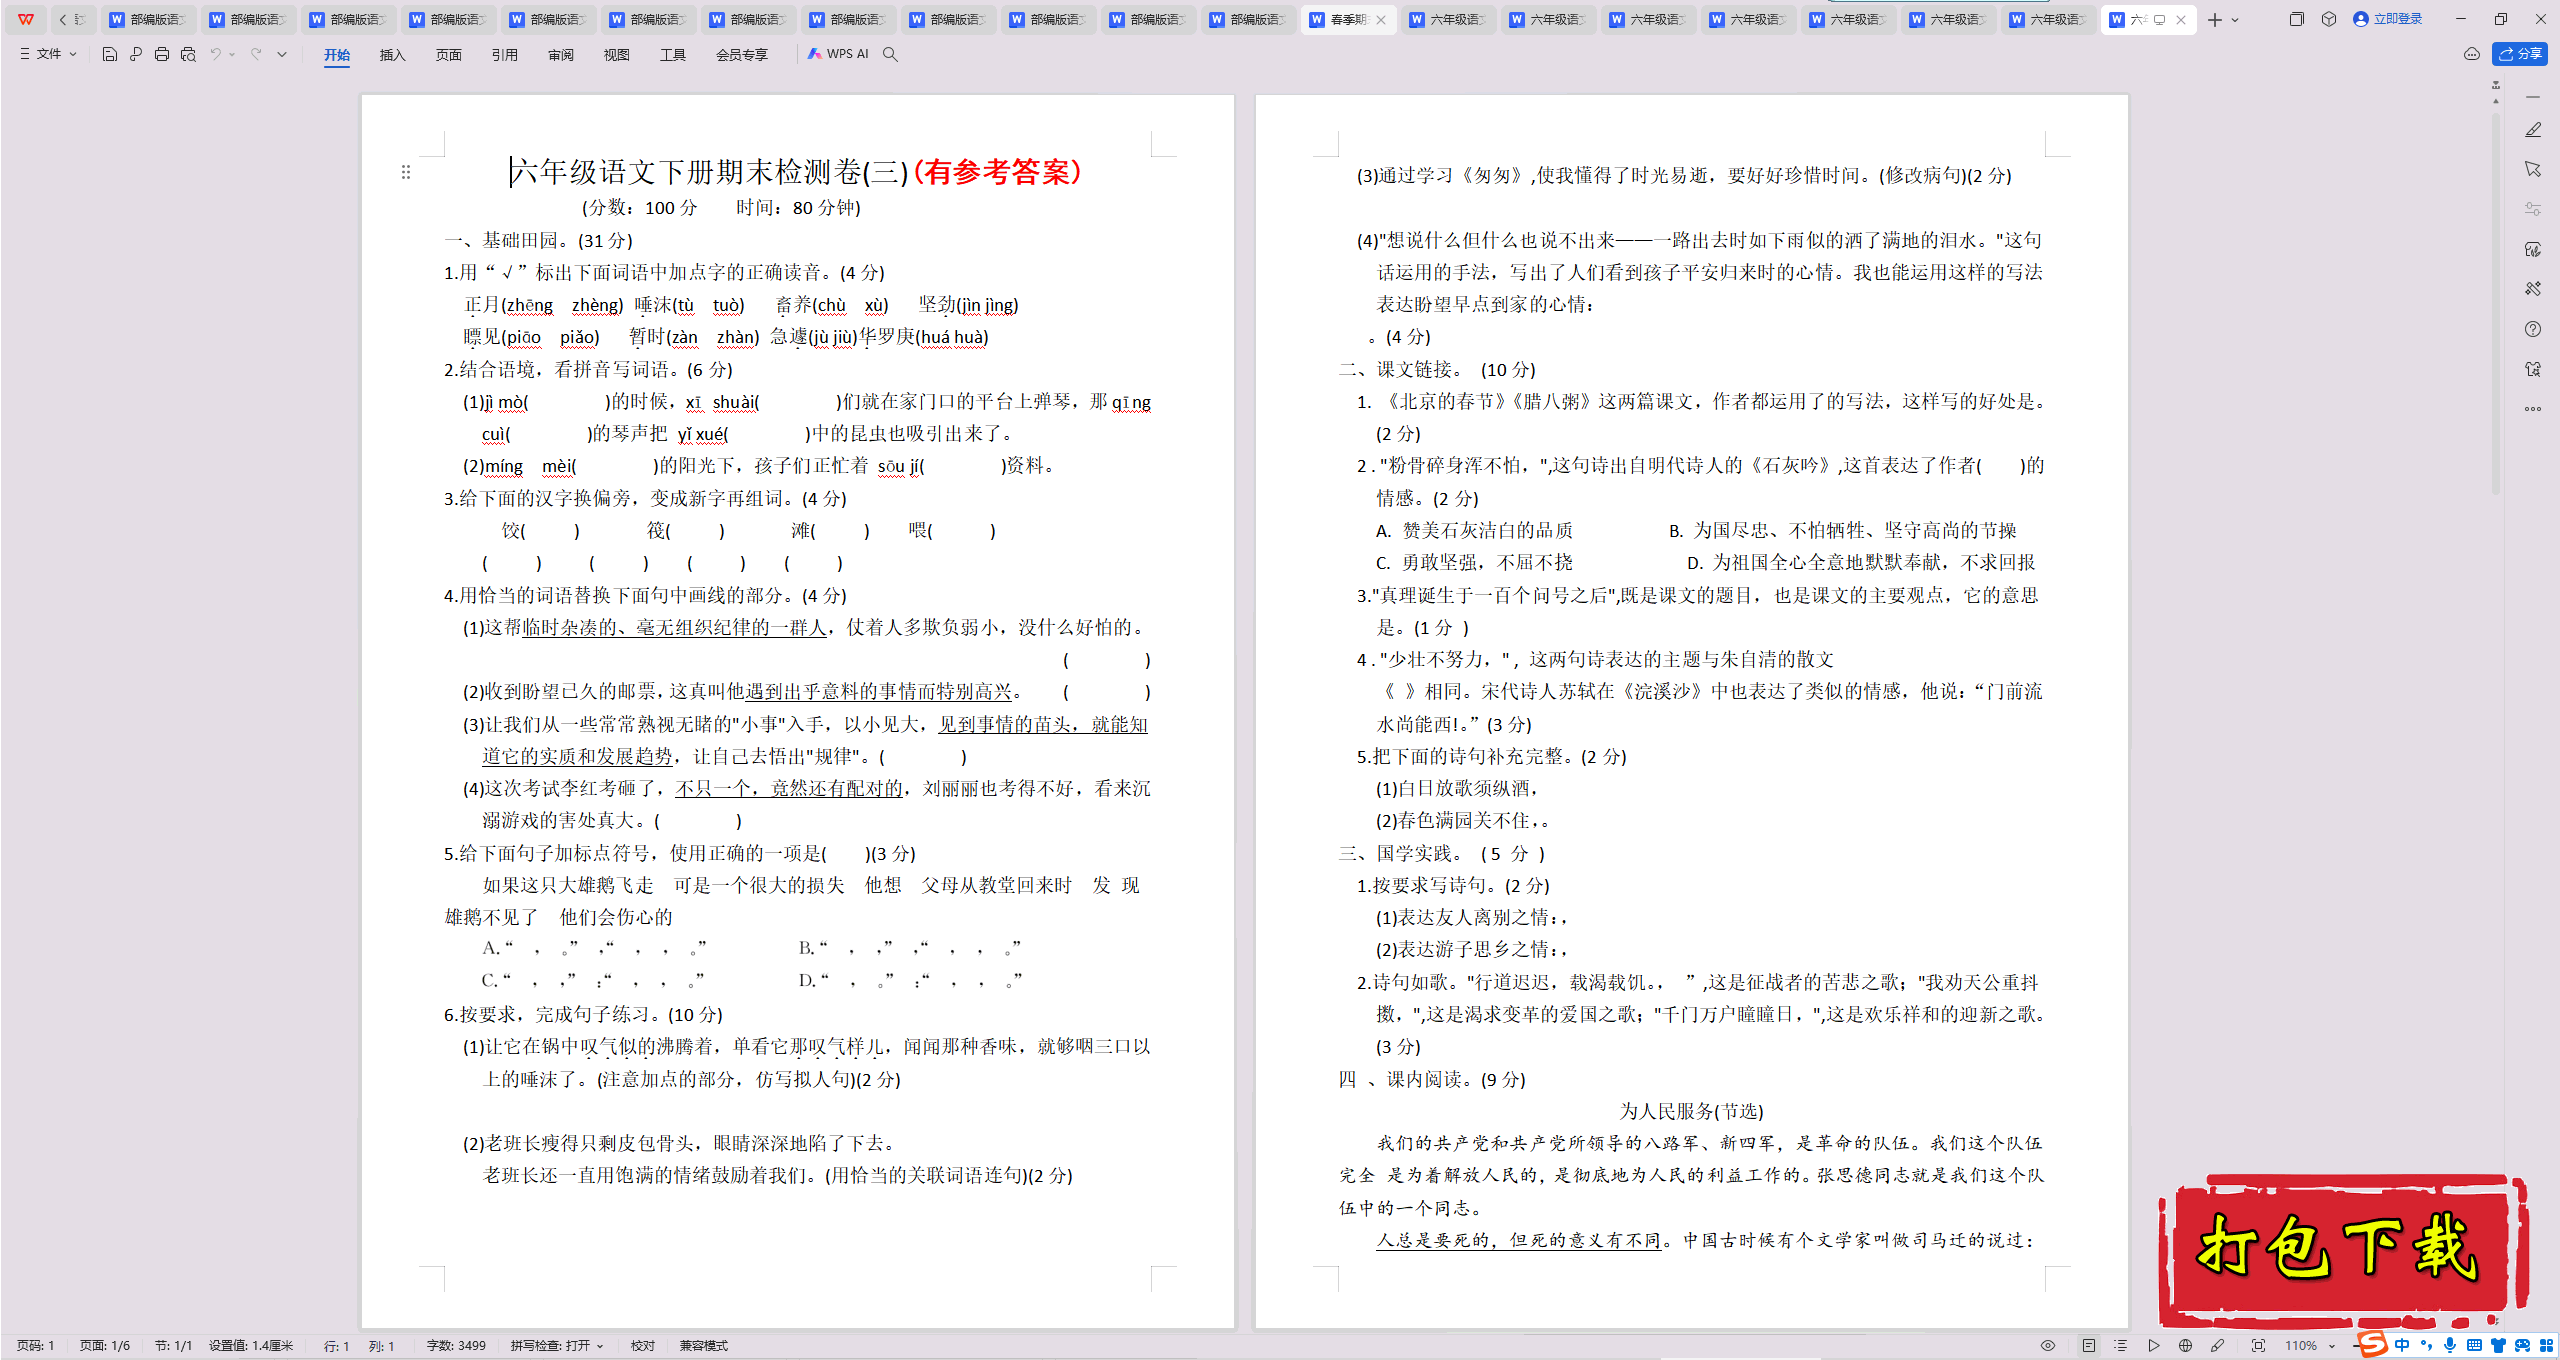Click the multi-window icon in title bar
Image resolution: width=2560 pixels, height=1360 pixels.
pyautogui.click(x=2297, y=19)
